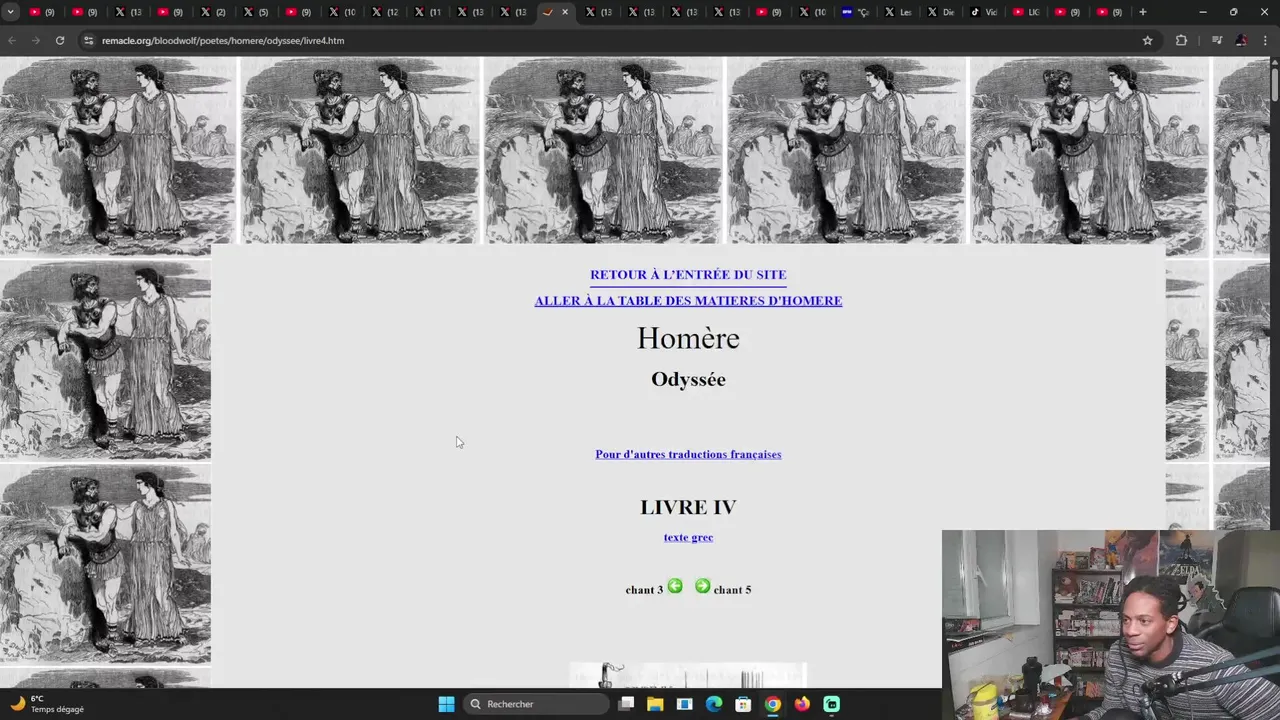
Task: Open Microsoft Edge from the taskbar
Action: coord(714,704)
